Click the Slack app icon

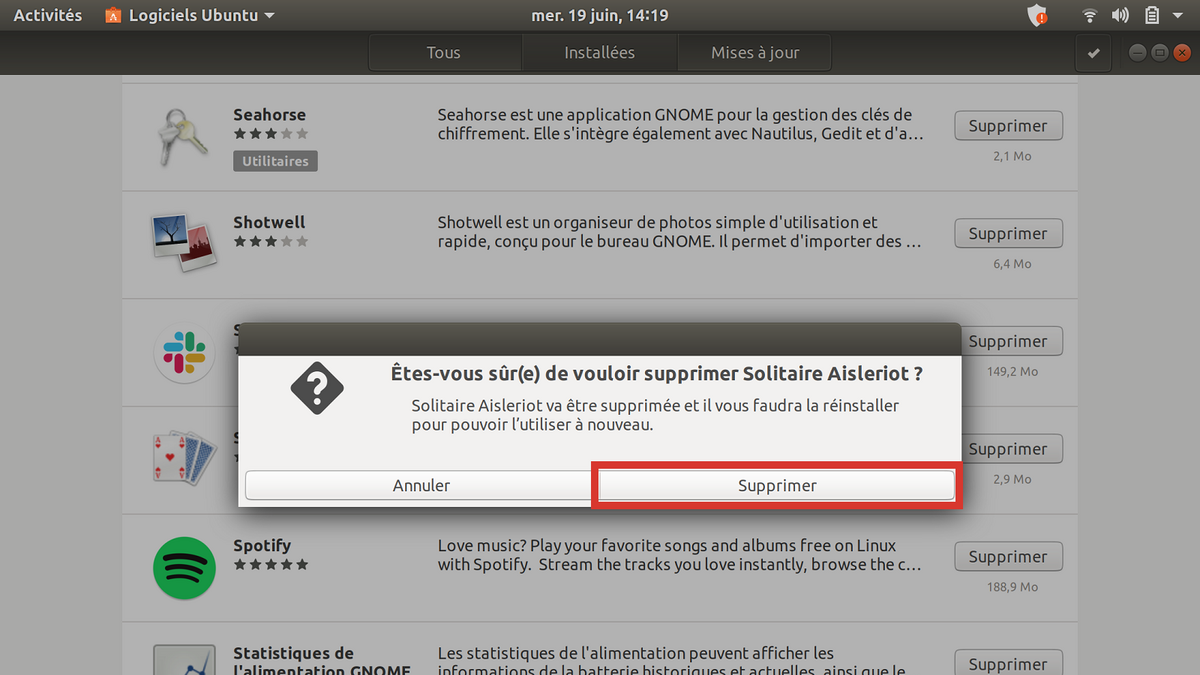[185, 352]
